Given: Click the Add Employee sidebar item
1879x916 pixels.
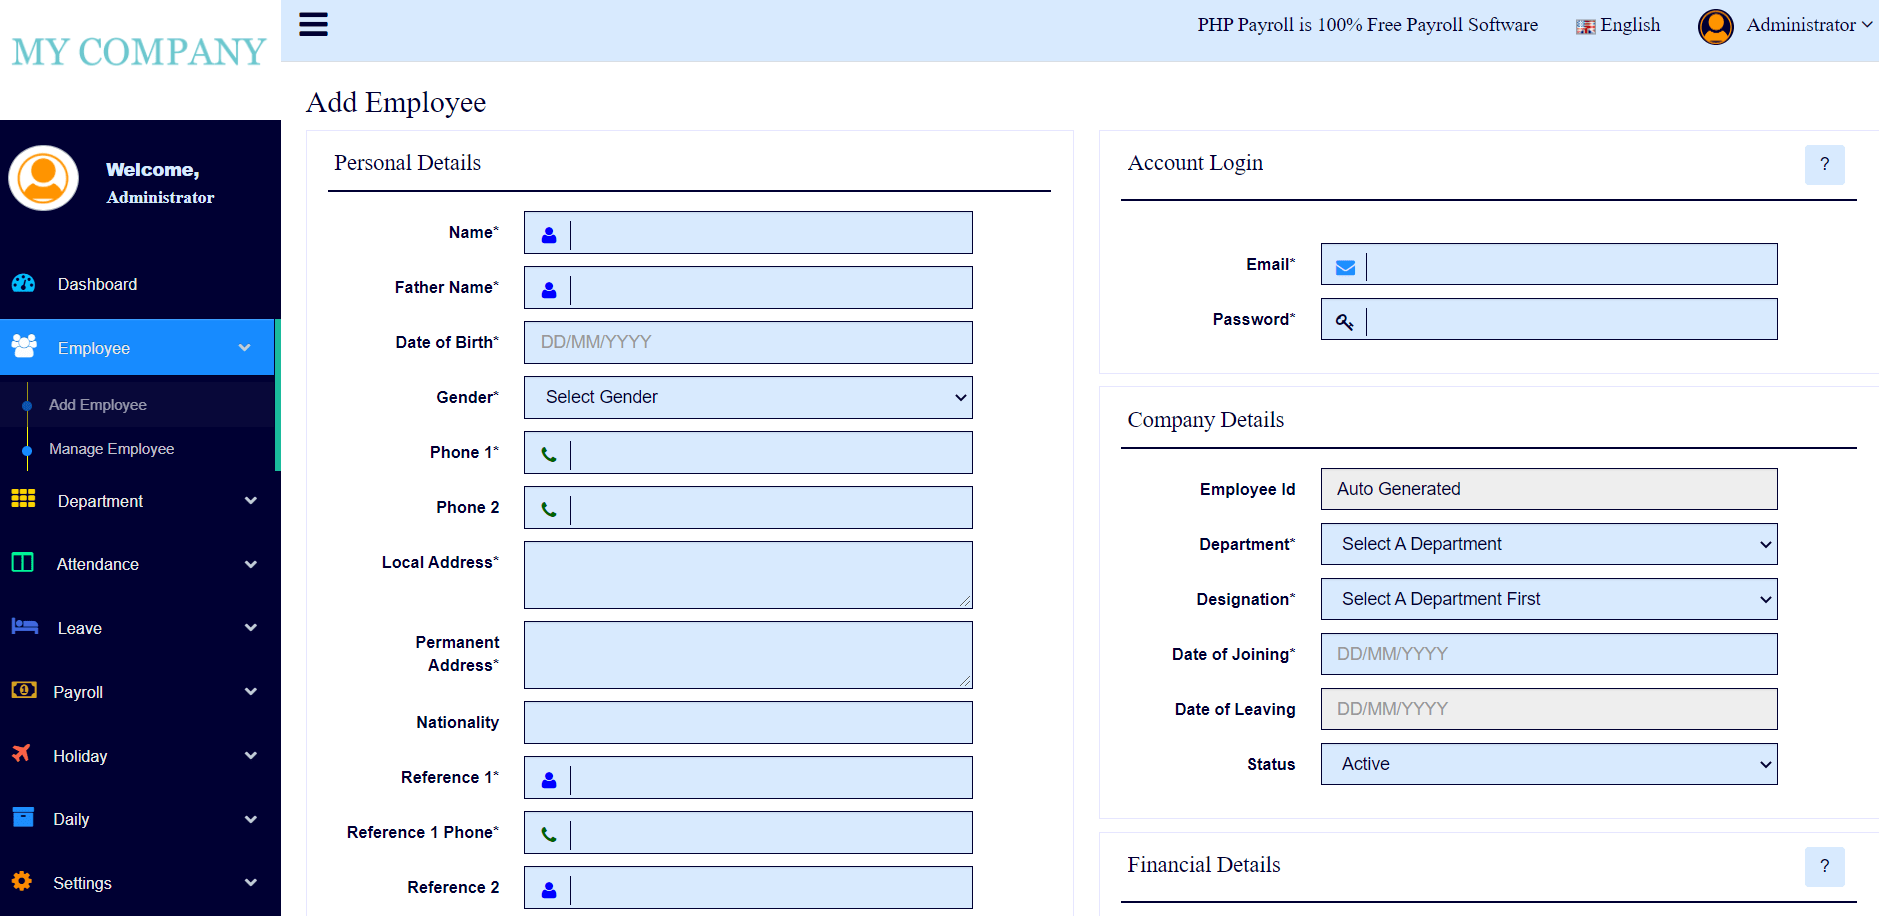Looking at the screenshot, I should point(97,404).
